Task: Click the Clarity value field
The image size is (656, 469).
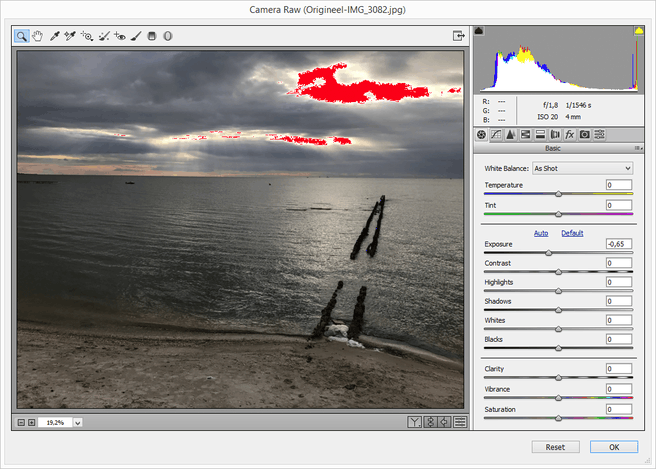Action: pos(619,369)
